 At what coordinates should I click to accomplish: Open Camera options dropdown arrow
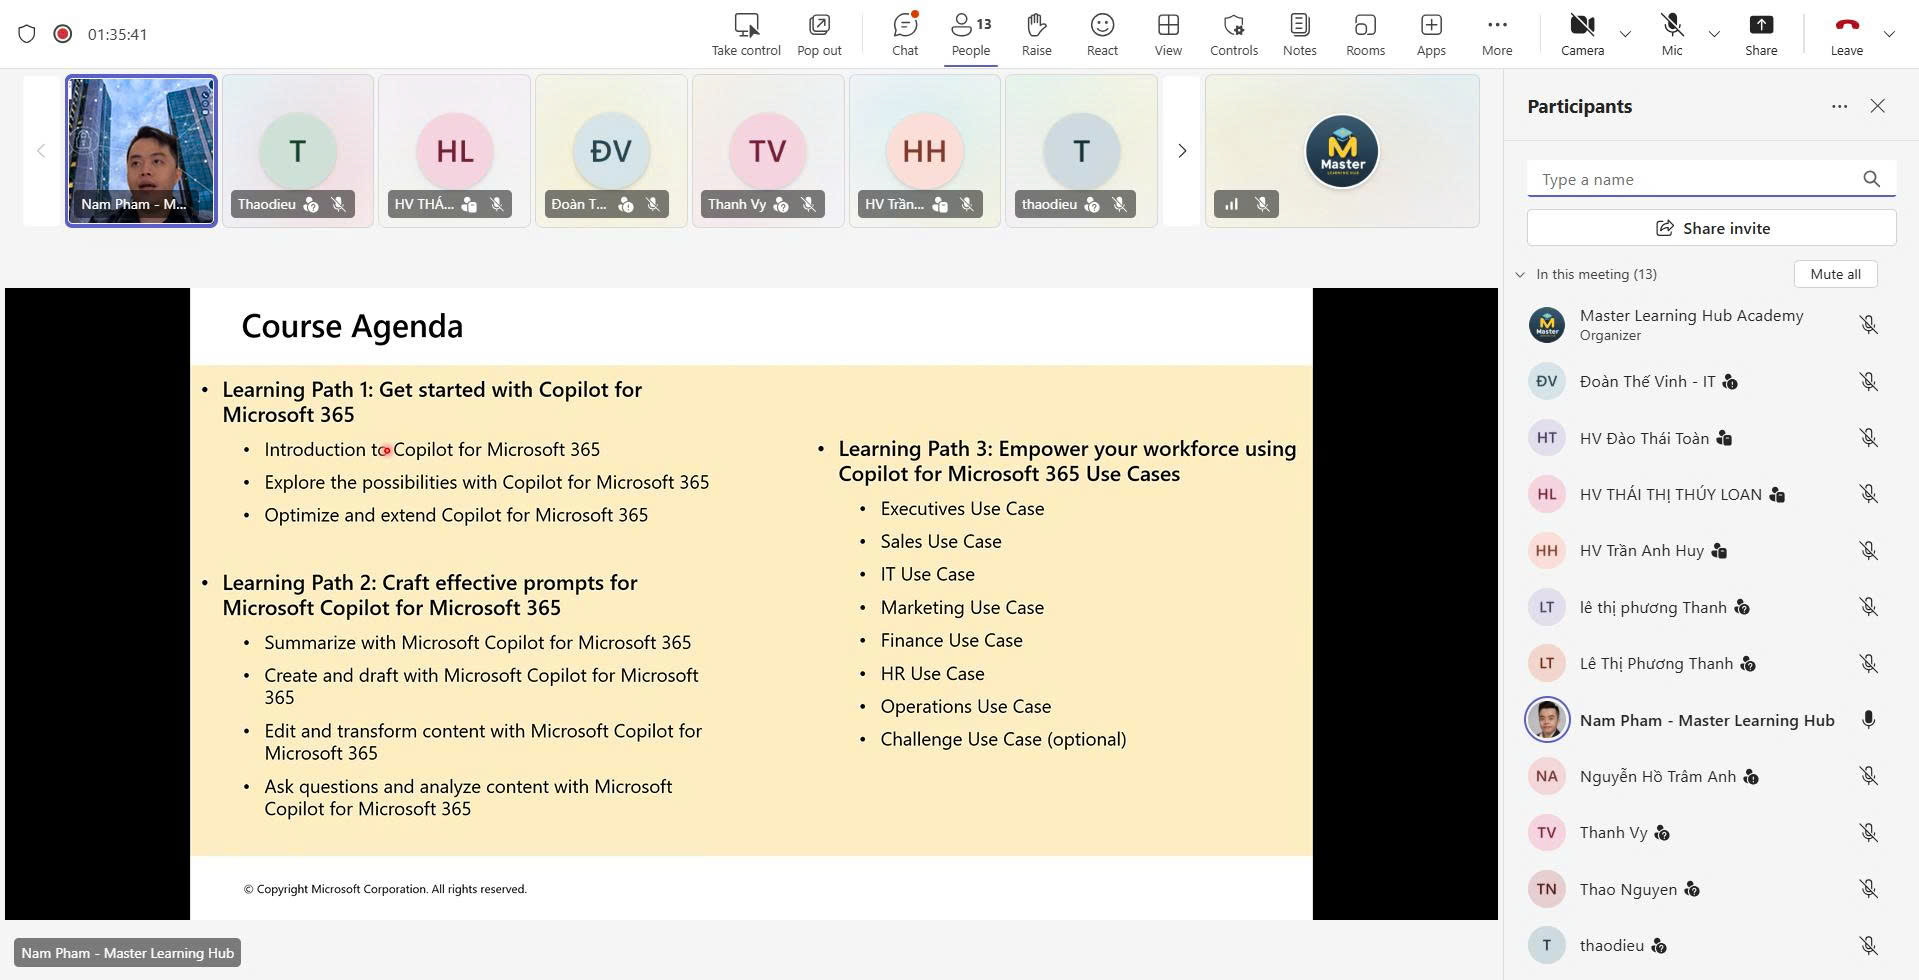pos(1625,34)
